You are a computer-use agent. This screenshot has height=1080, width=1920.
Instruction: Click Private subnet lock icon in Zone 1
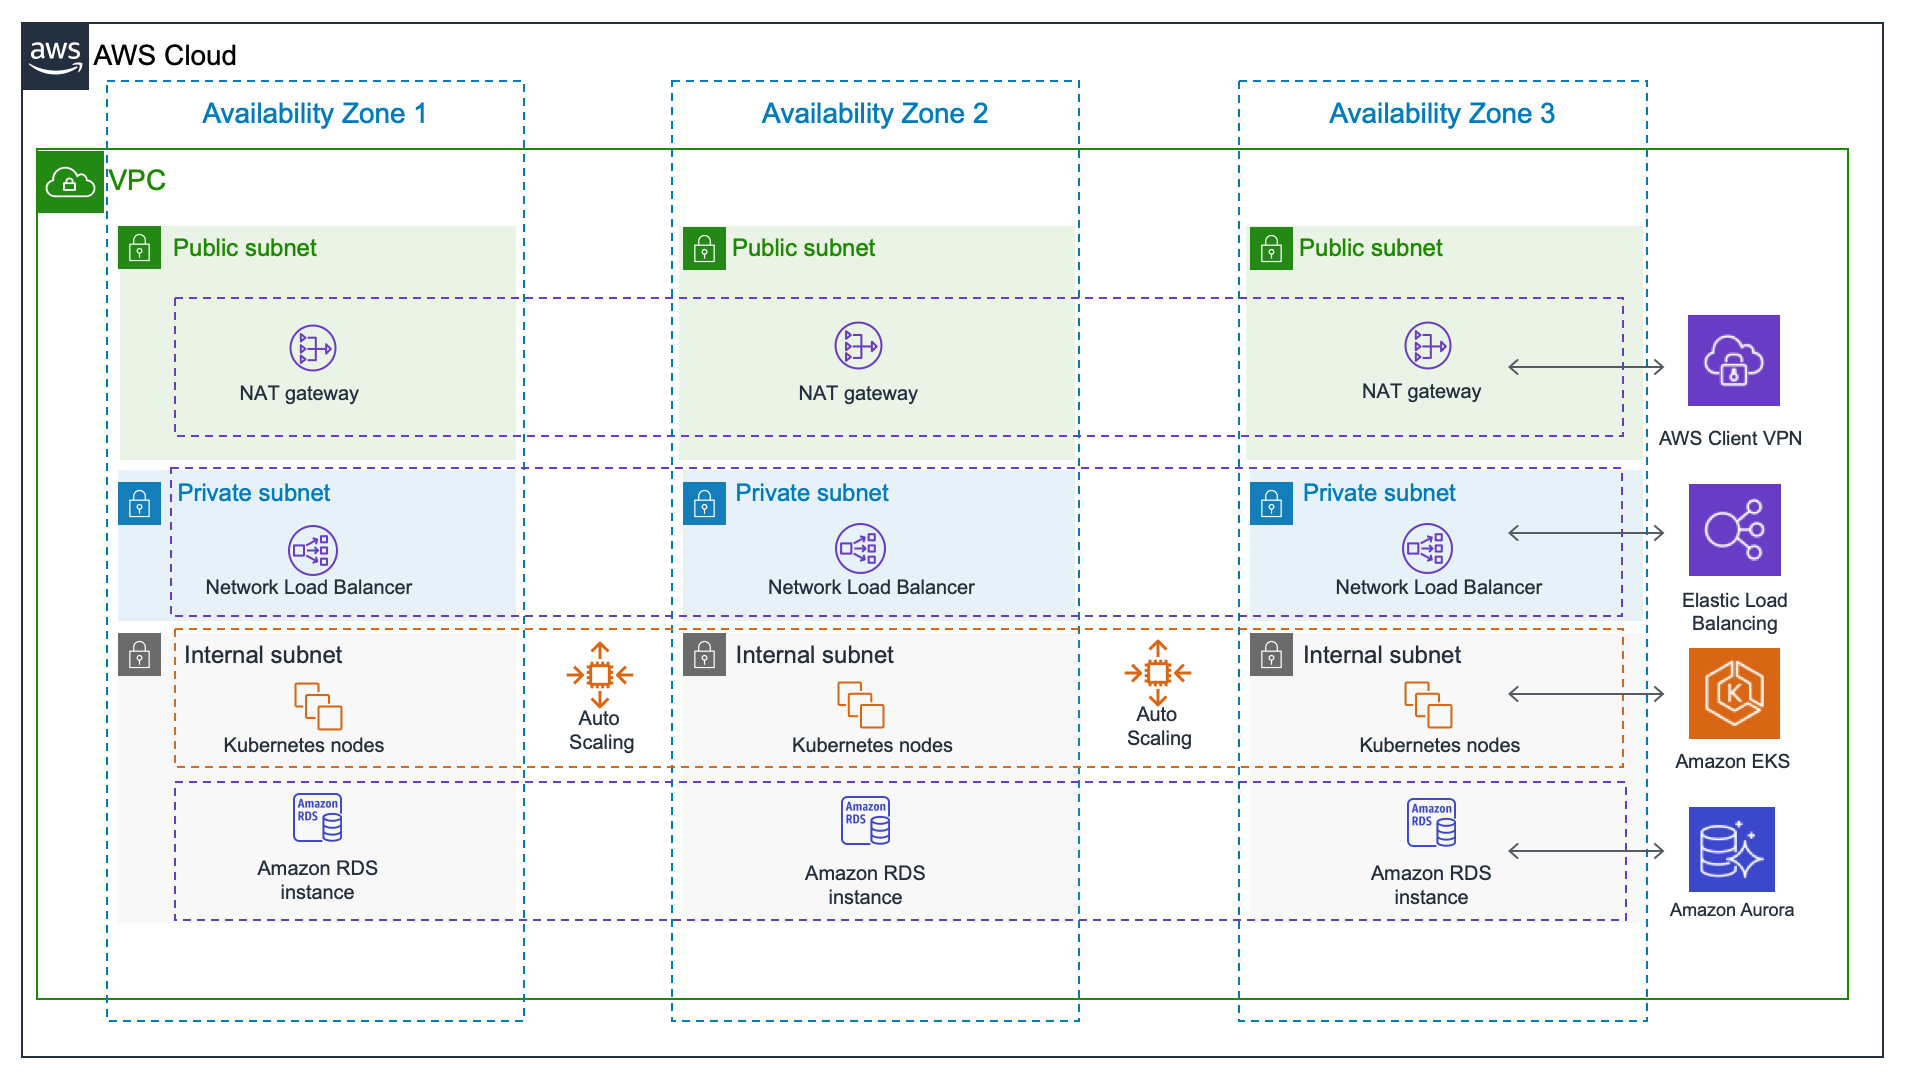point(140,503)
